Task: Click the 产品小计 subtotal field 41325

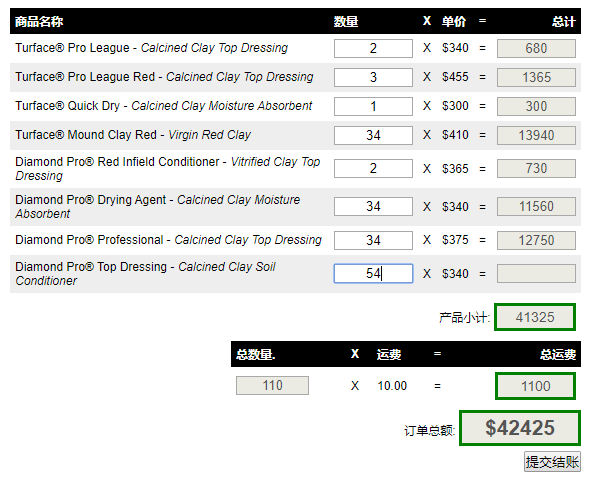Action: (x=535, y=317)
